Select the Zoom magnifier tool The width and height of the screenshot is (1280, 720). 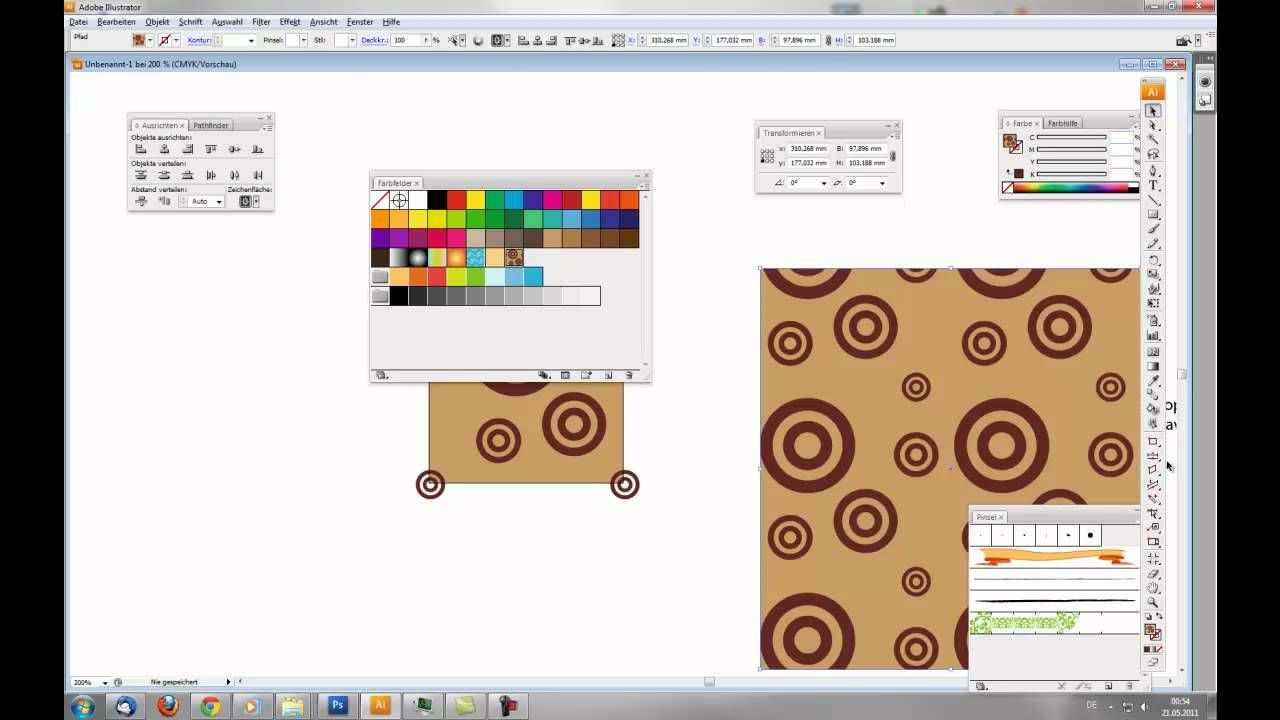point(1153,603)
